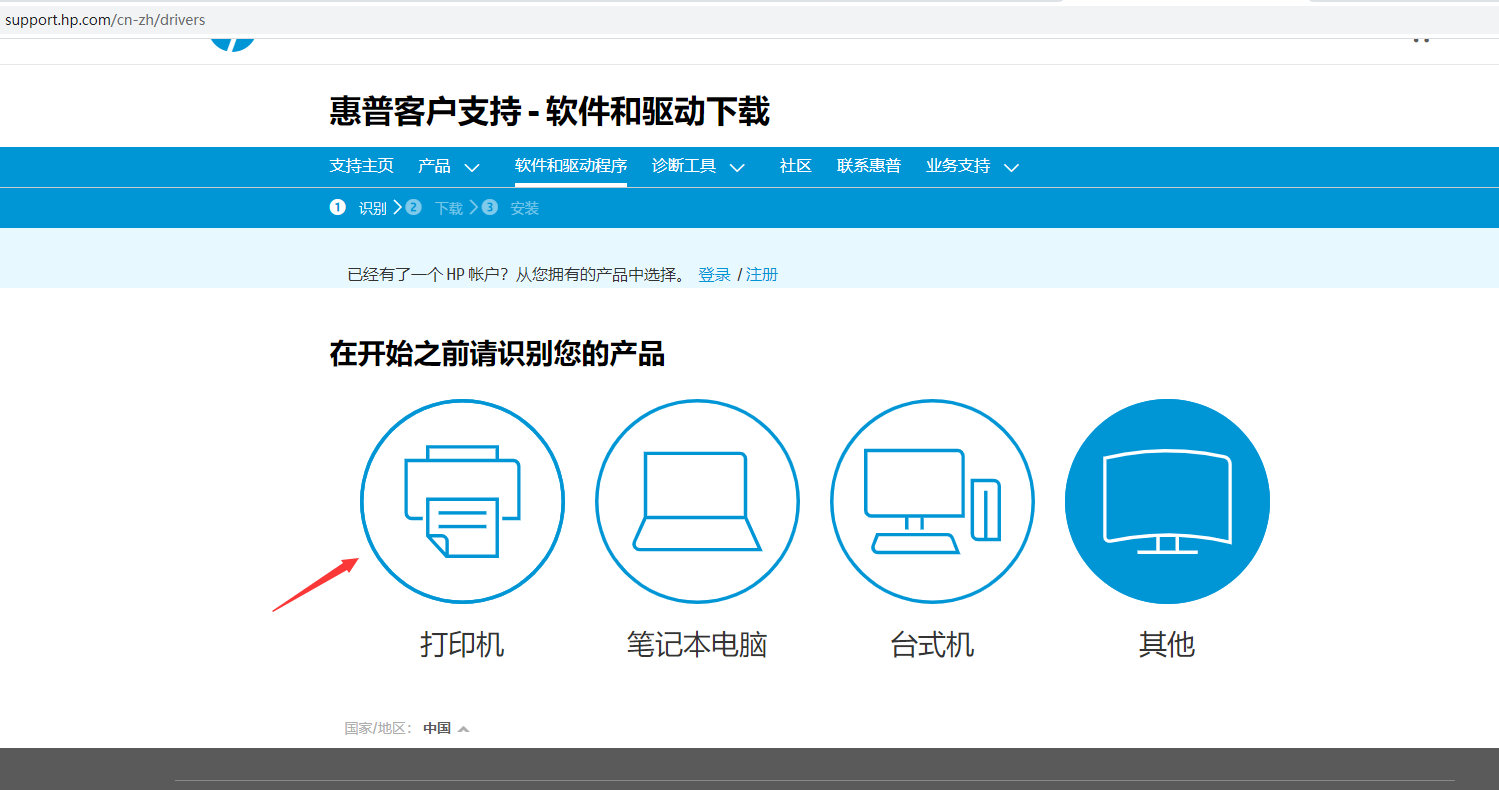The image size is (1499, 790).
Task: Pick the desktop computer icon
Action: click(932, 502)
